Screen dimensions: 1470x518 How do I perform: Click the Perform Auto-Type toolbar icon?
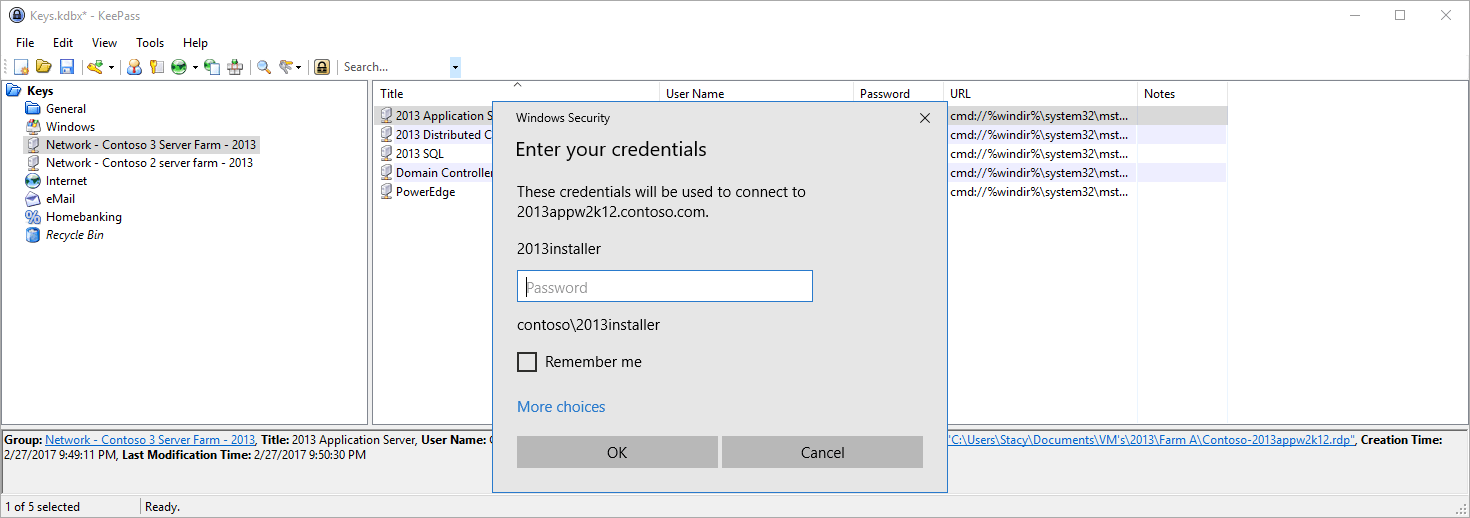(235, 67)
